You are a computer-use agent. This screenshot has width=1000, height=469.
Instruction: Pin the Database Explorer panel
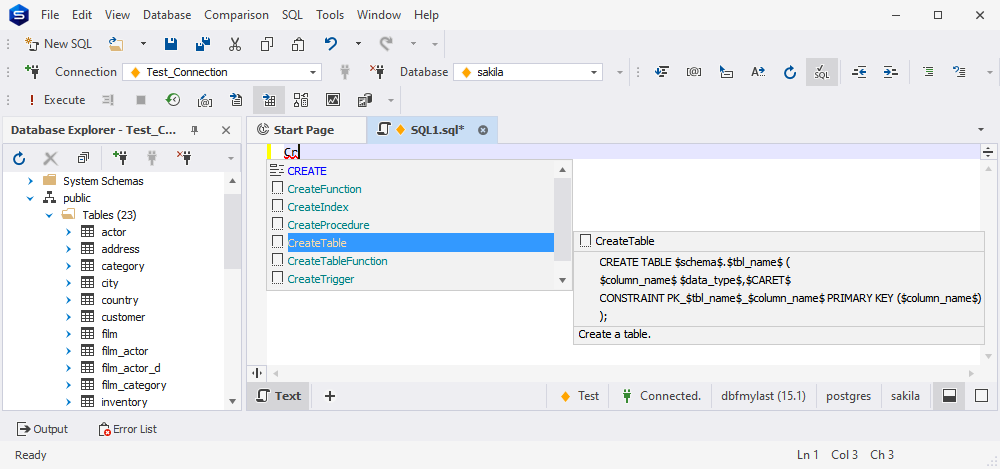pyautogui.click(x=195, y=130)
